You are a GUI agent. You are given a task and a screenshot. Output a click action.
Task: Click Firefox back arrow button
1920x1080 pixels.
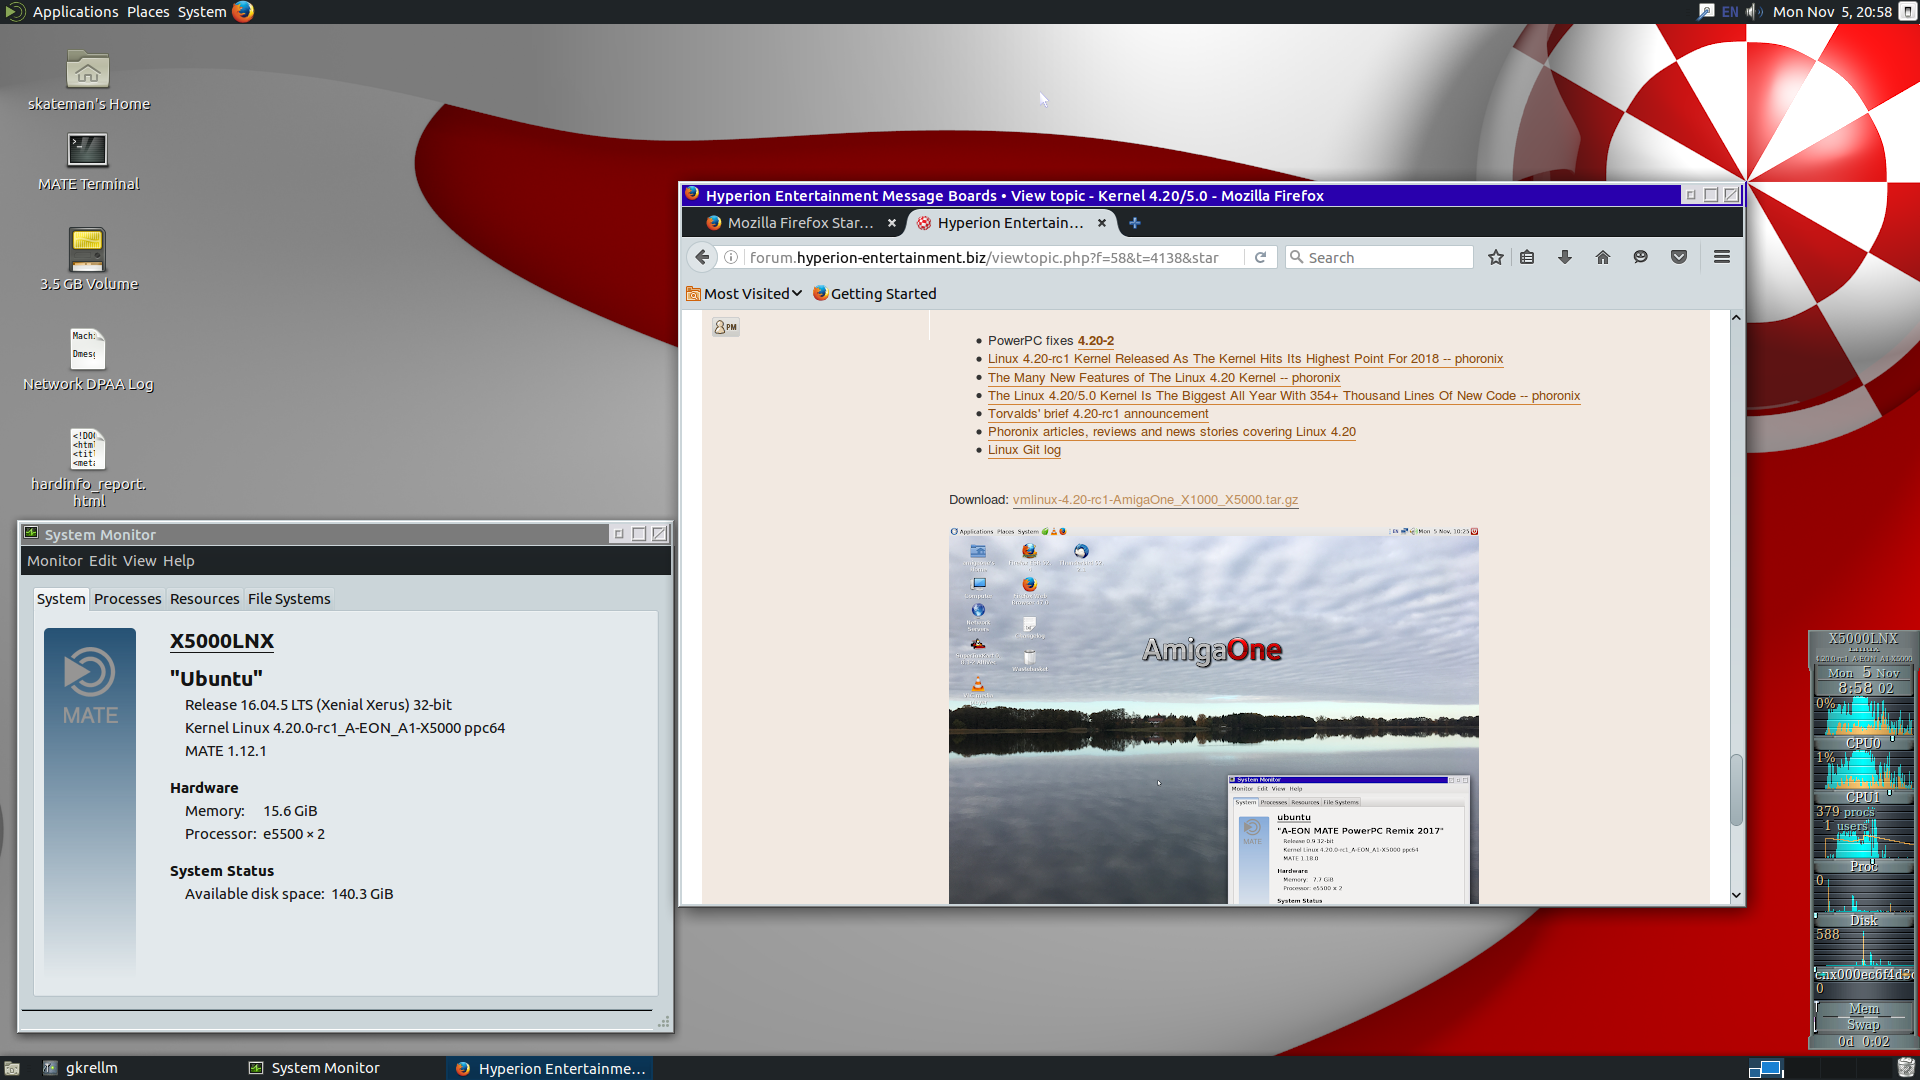(x=702, y=257)
